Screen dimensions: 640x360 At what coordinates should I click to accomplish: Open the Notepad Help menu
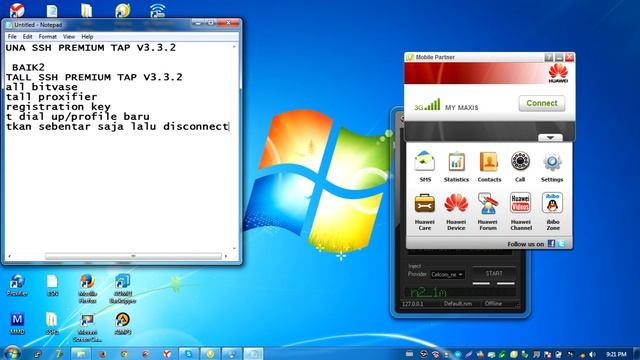point(87,37)
